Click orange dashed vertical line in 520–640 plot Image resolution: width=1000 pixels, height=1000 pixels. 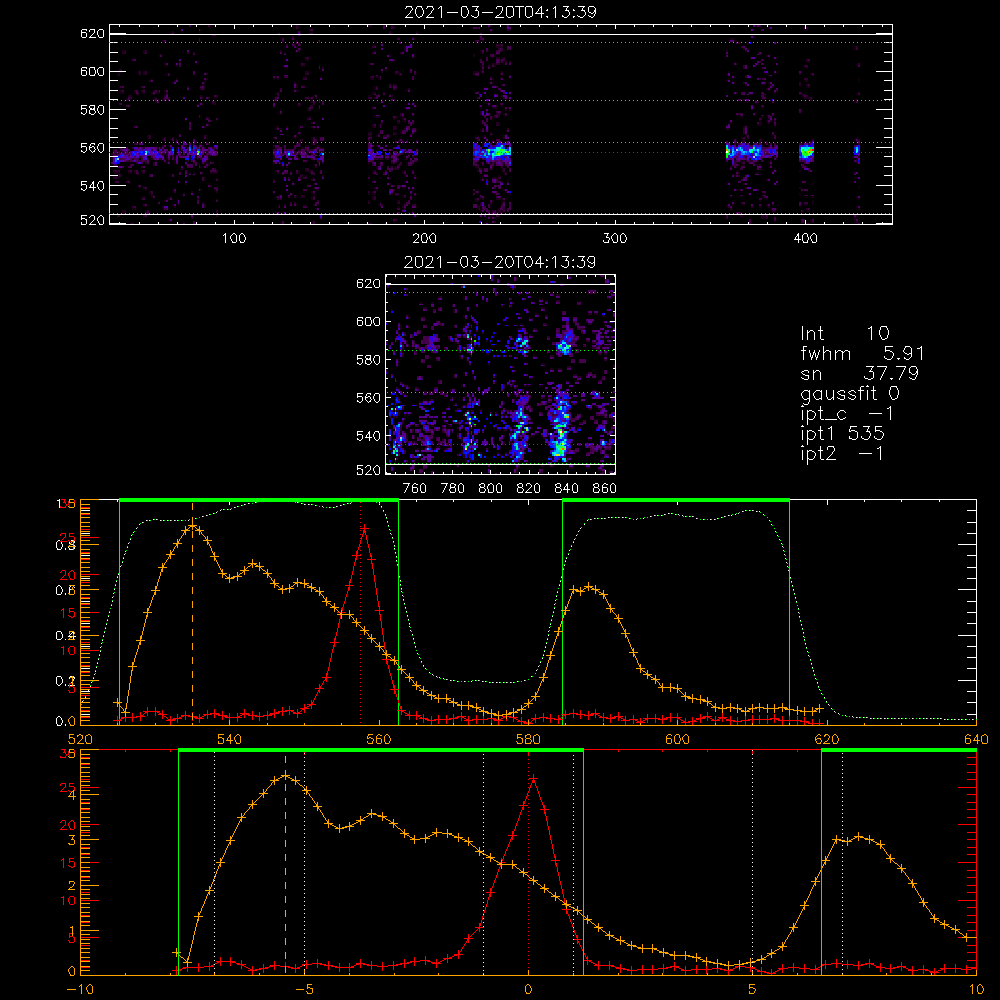tap(193, 612)
